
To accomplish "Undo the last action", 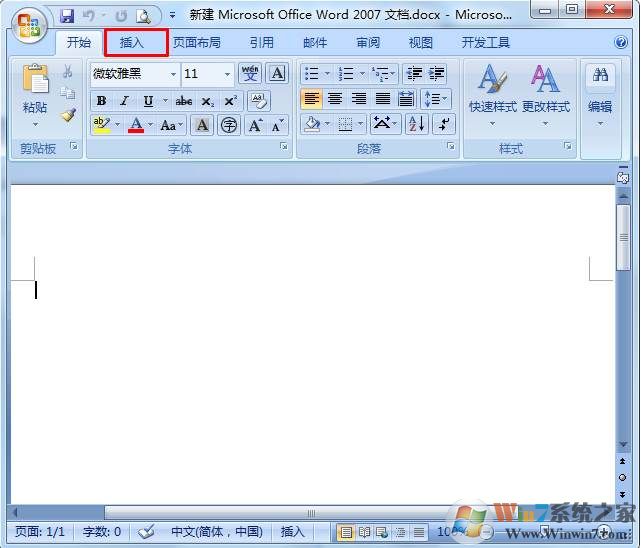I will (89, 16).
